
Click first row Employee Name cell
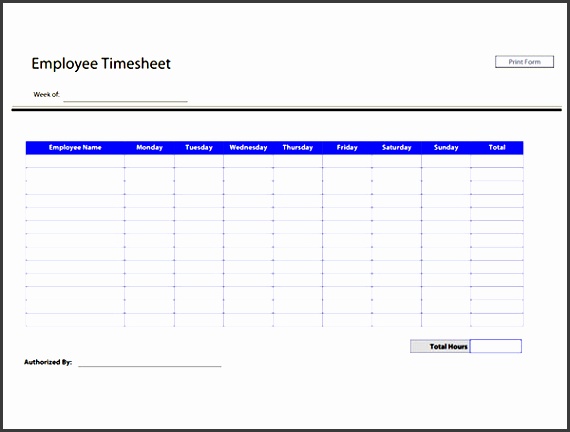[75, 161]
